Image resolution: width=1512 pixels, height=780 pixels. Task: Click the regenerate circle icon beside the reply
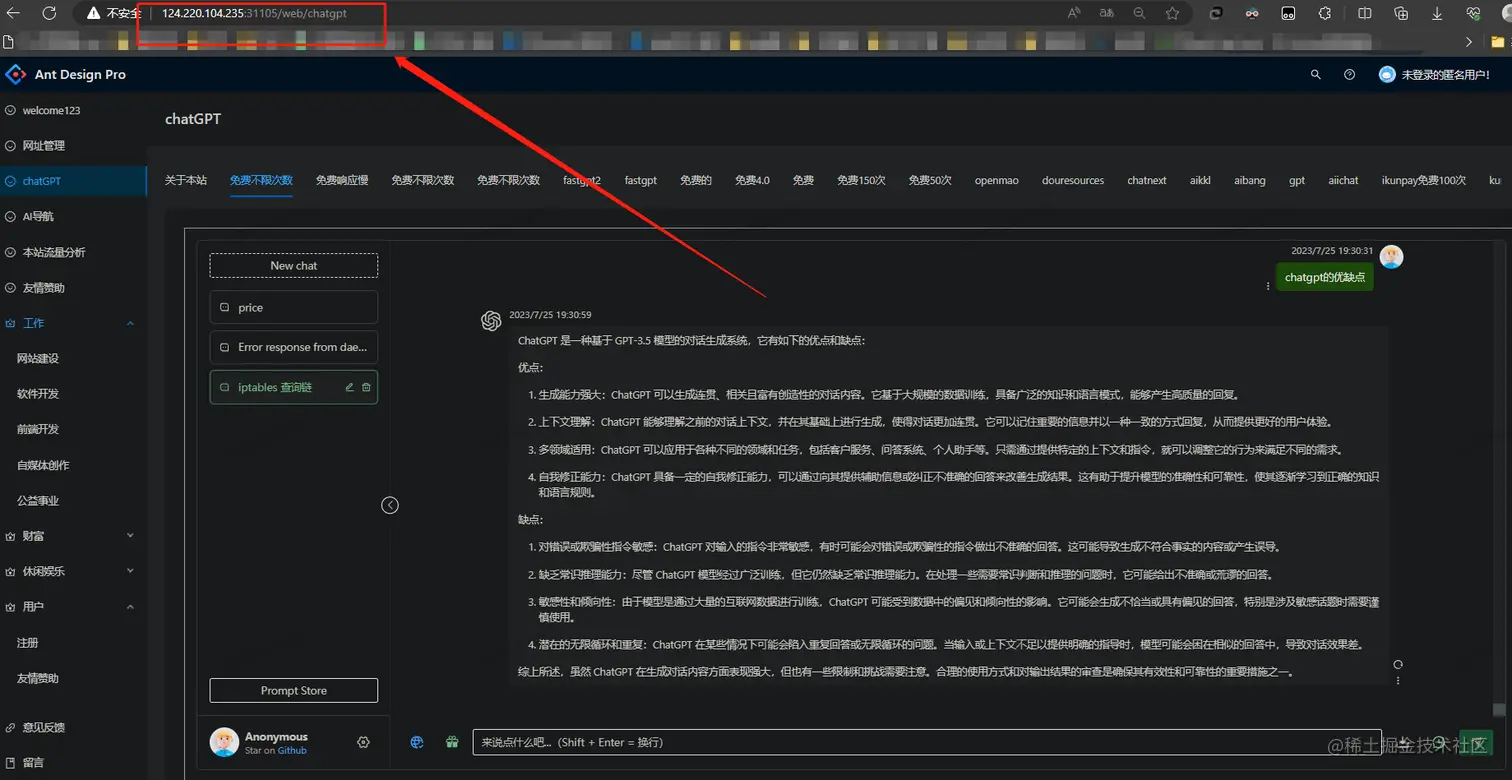click(1398, 664)
